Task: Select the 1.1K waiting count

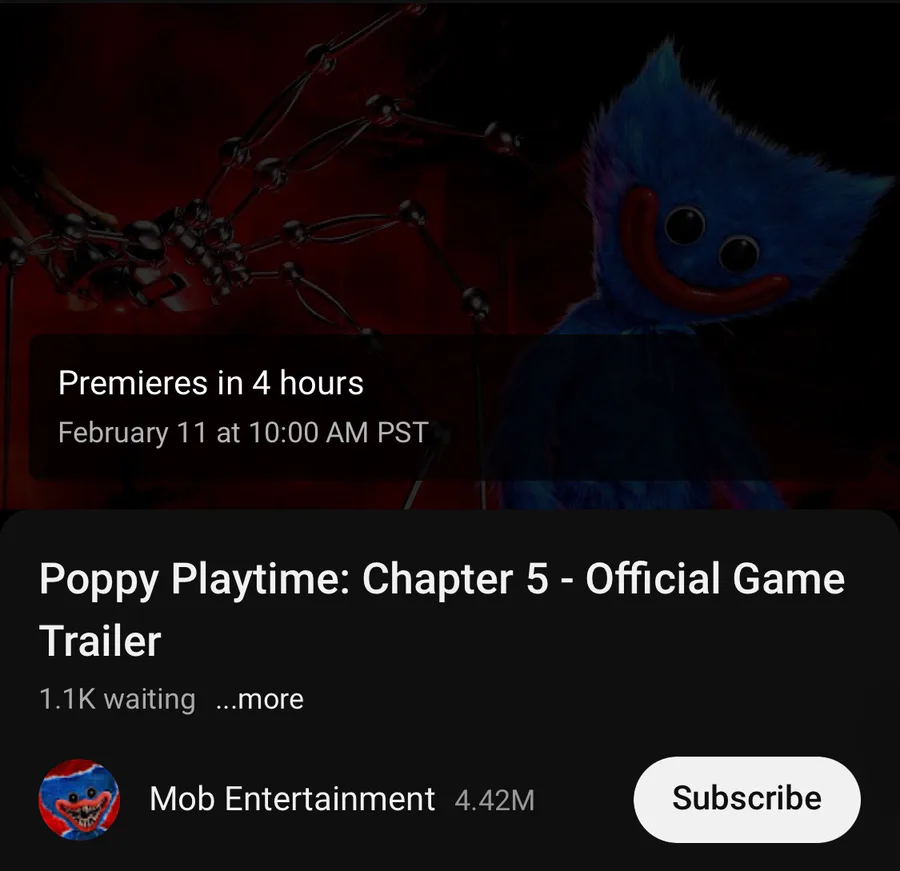Action: coord(117,699)
